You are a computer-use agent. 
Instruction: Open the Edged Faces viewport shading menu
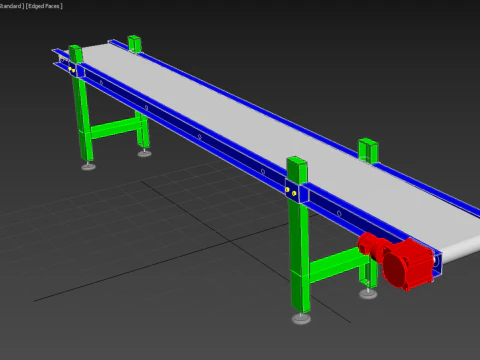pyautogui.click(x=44, y=6)
